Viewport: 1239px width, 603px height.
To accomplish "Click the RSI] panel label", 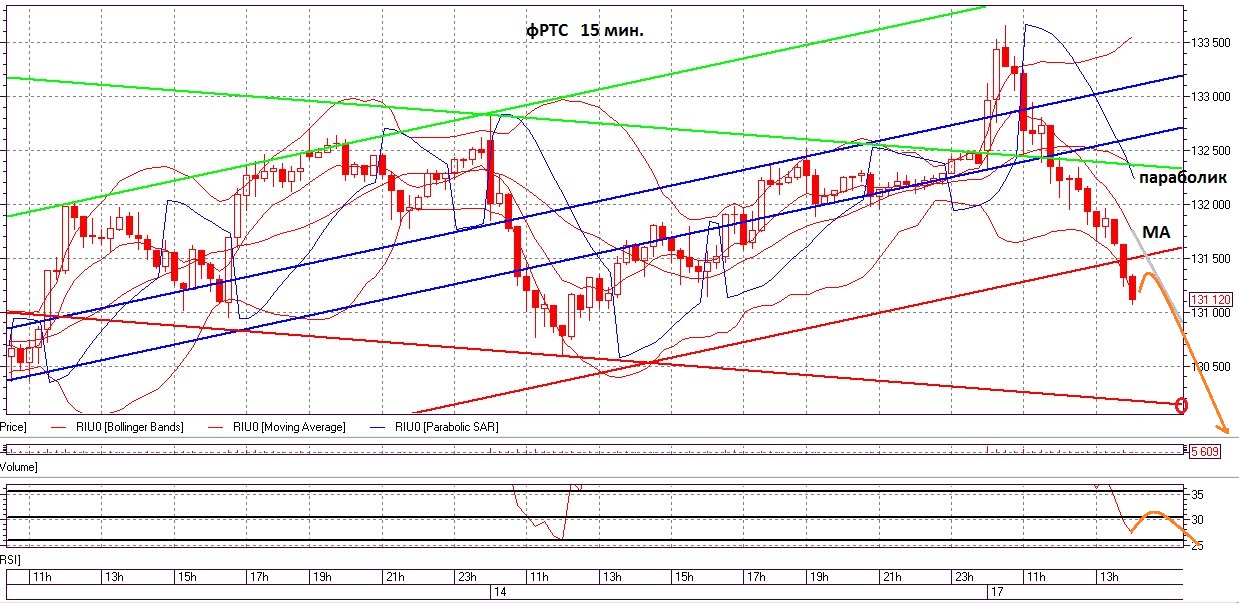I will (x=11, y=561).
